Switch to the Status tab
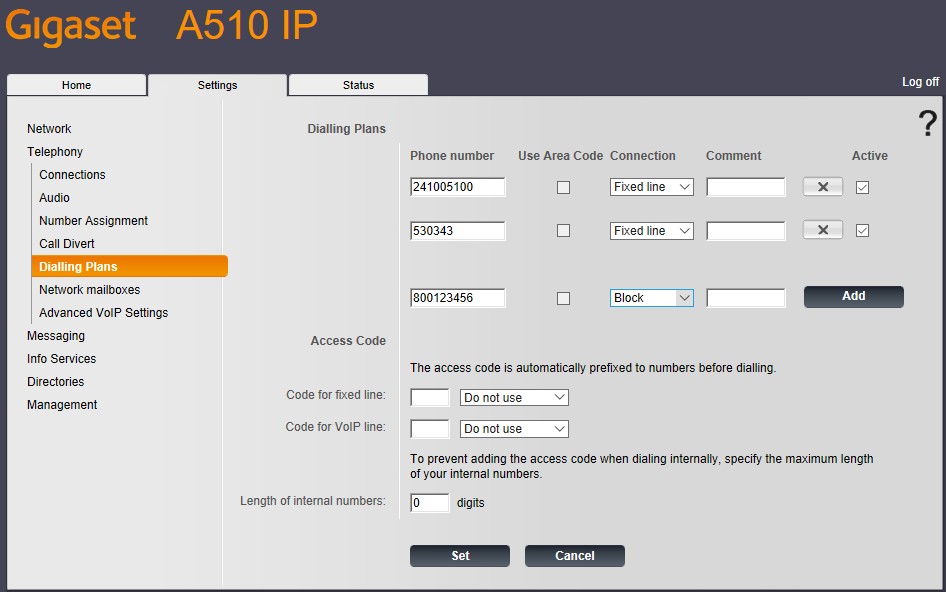The width and height of the screenshot is (946, 592). tap(358, 85)
